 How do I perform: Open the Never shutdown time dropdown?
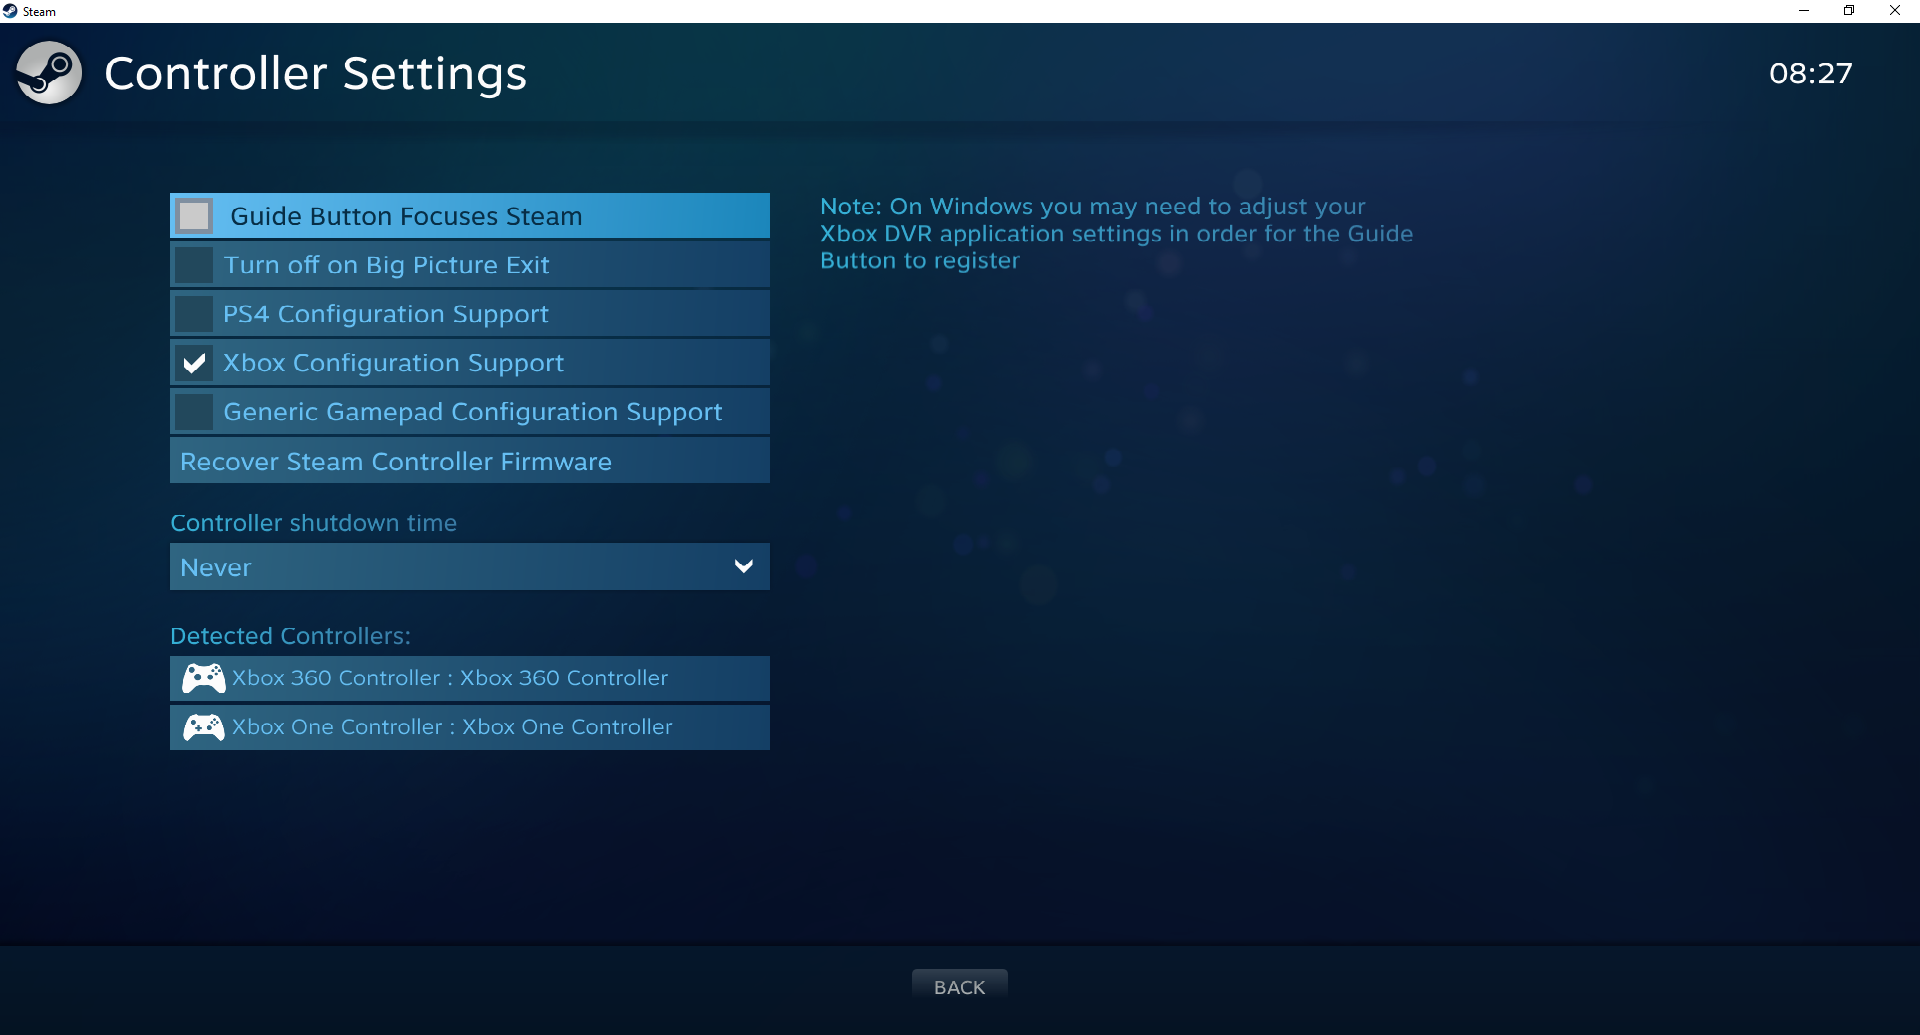click(x=470, y=567)
